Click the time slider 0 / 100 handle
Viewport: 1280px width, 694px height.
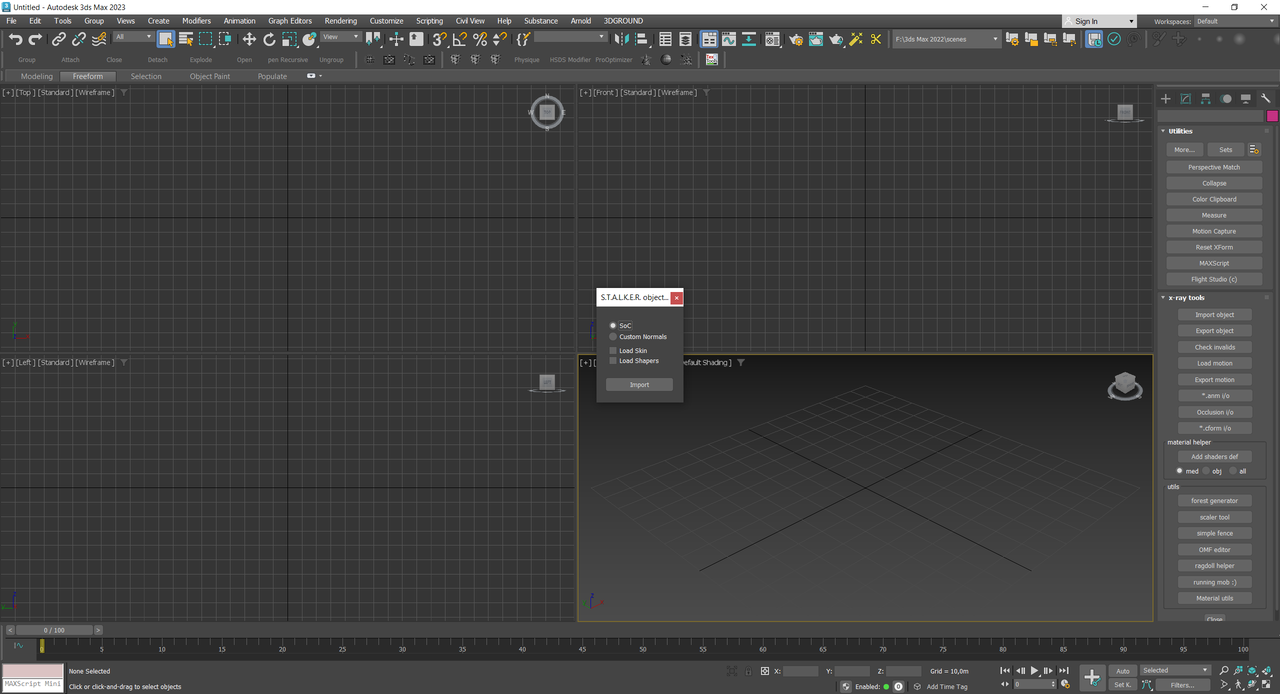[54, 630]
